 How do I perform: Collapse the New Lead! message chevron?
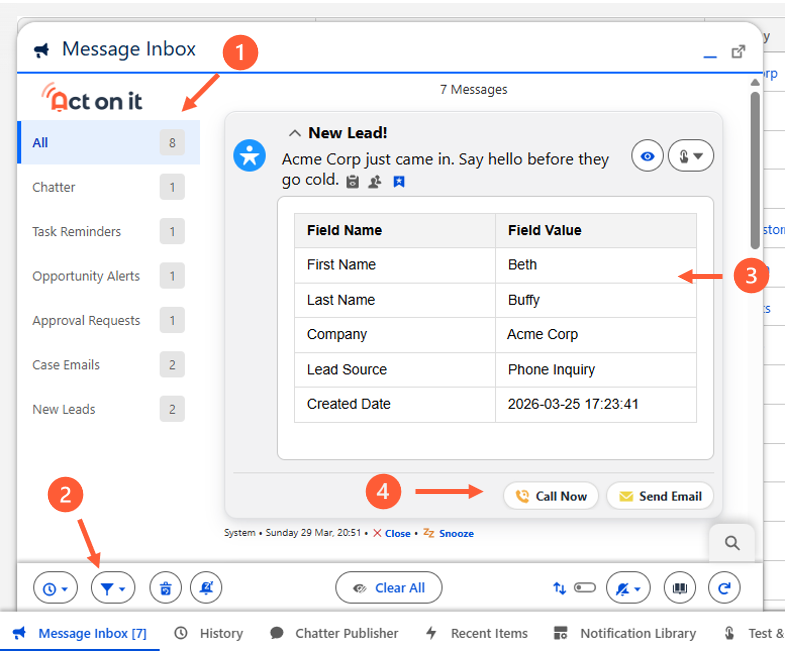tap(295, 134)
